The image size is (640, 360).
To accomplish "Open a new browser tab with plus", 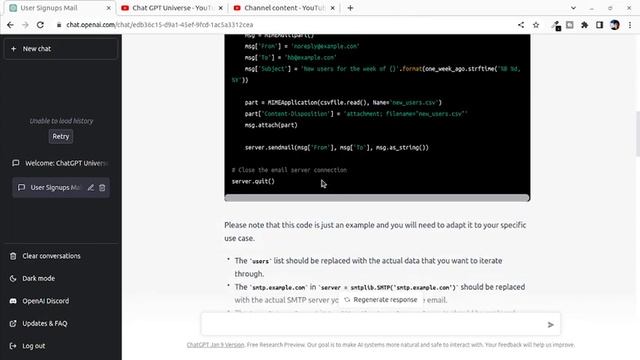I will tap(350, 8).
